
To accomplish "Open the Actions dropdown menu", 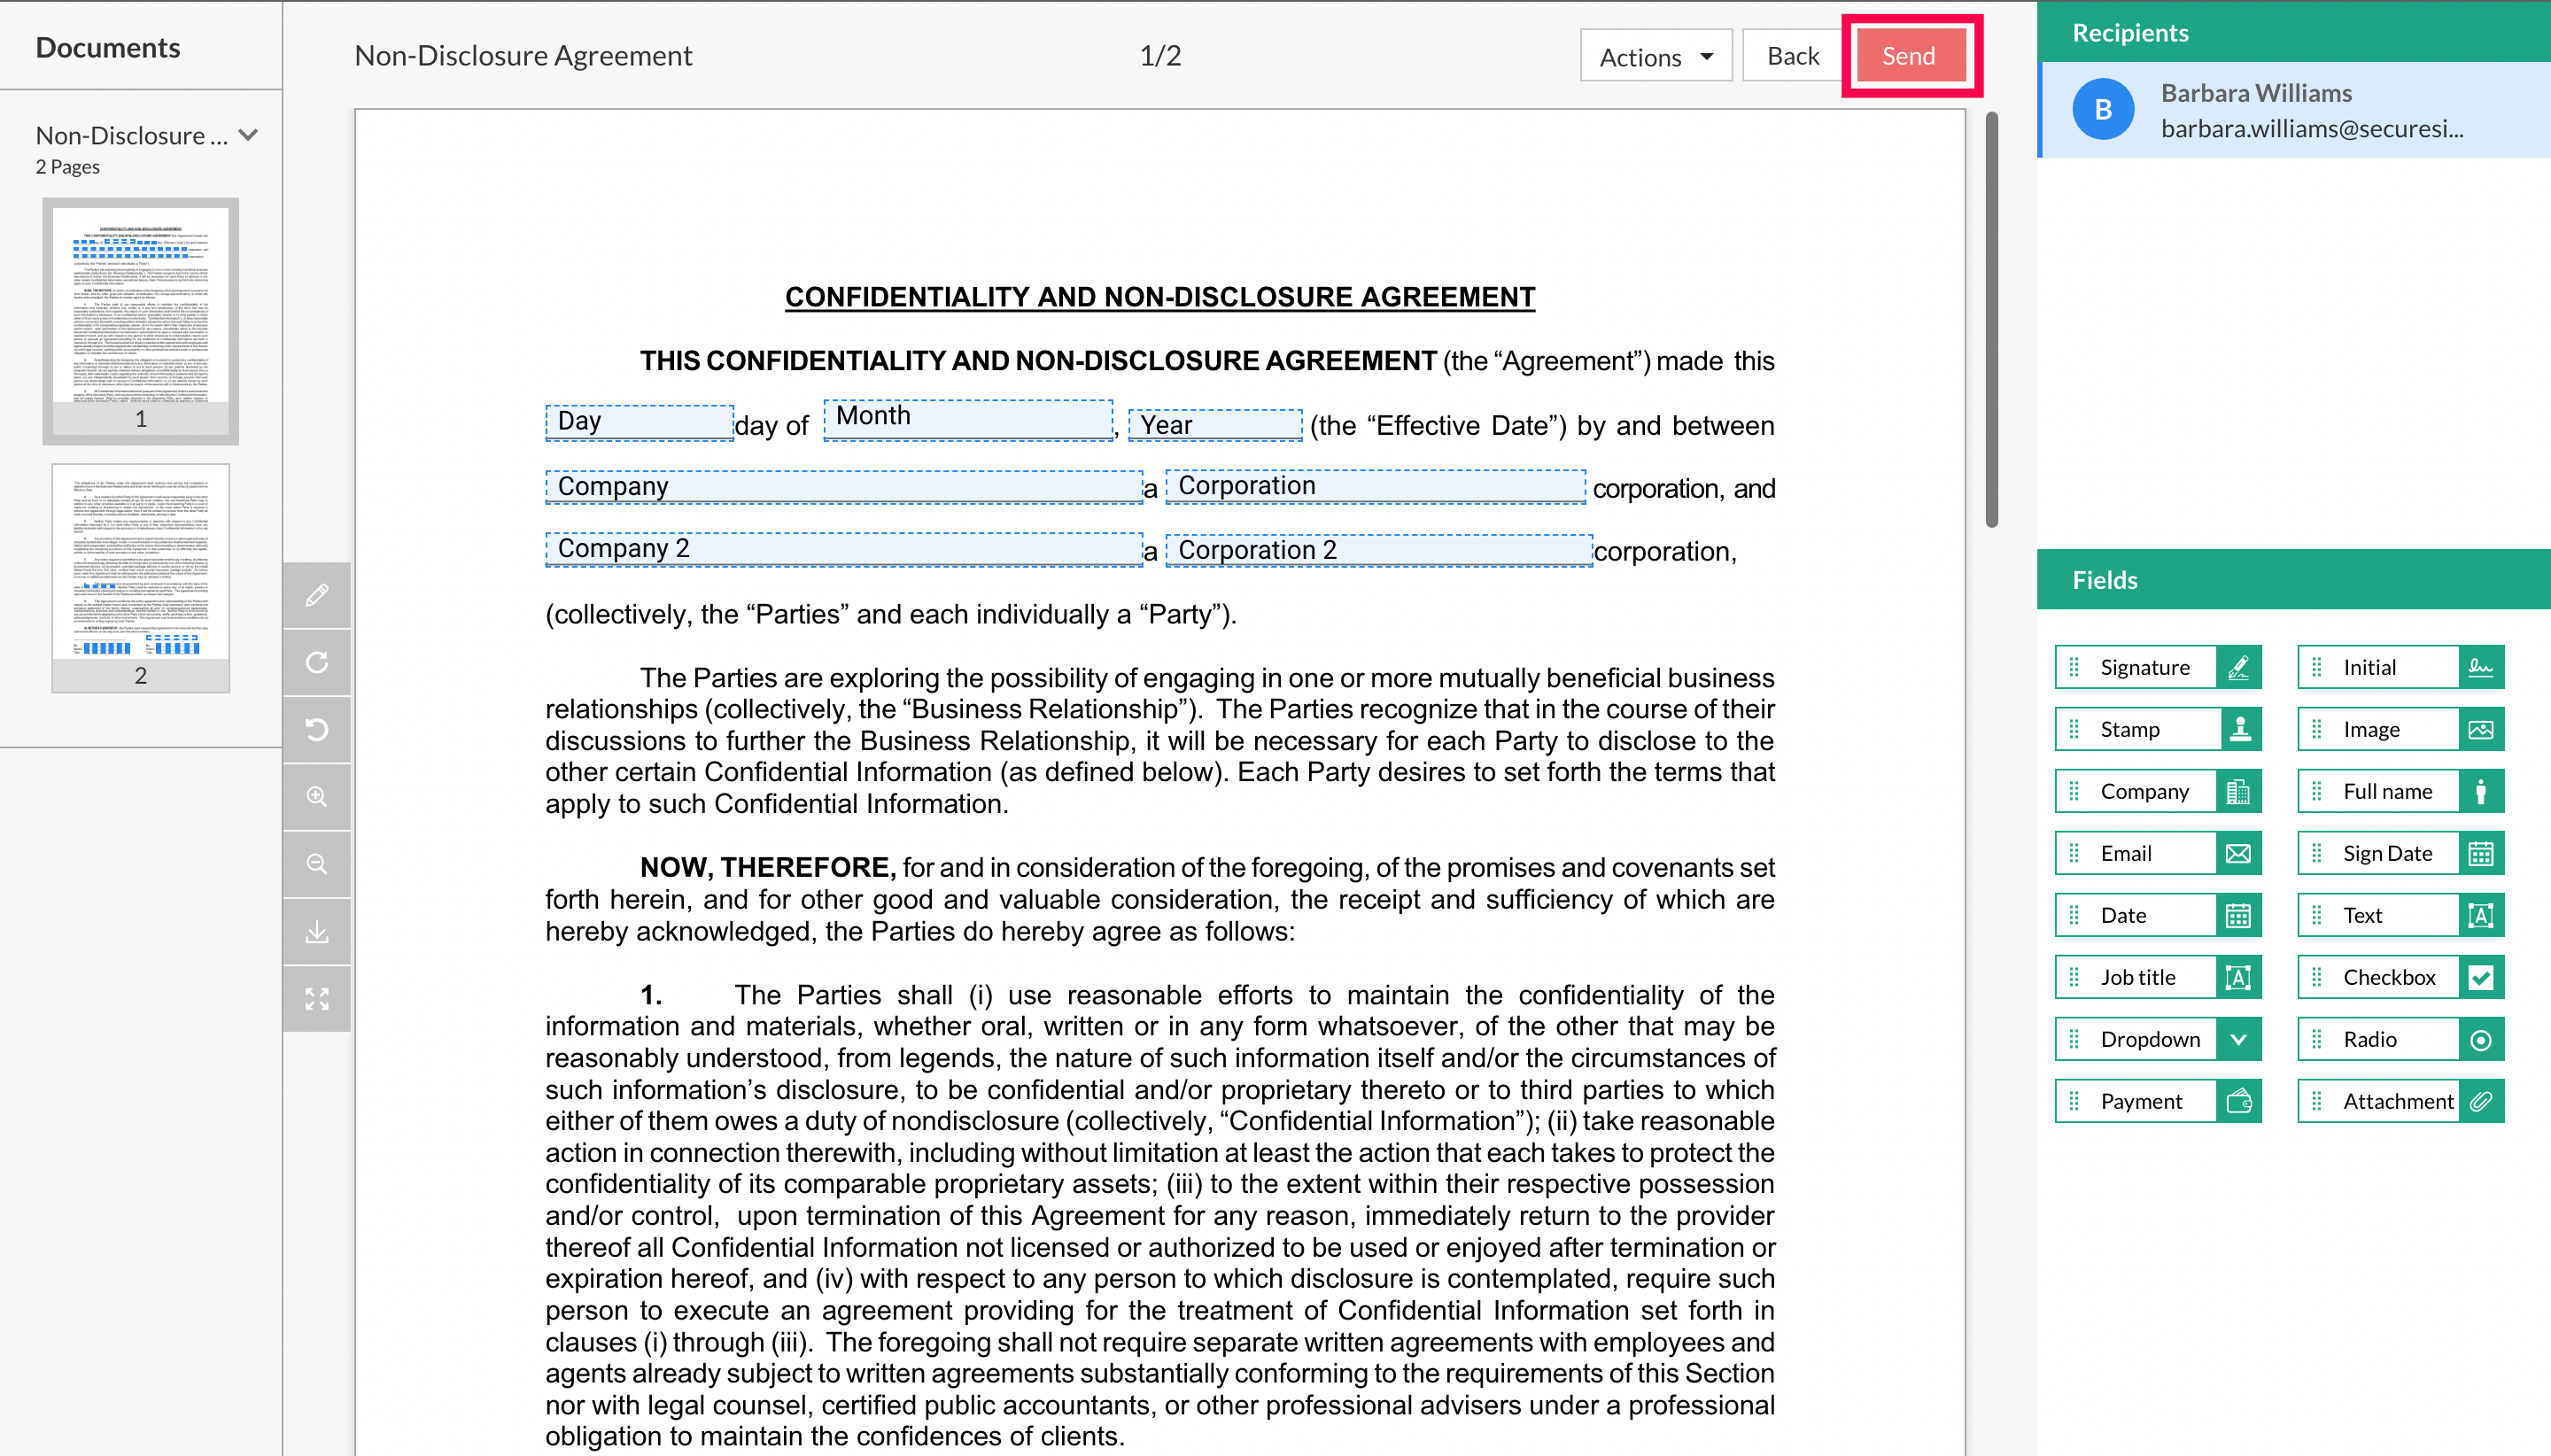I will tap(1655, 56).
